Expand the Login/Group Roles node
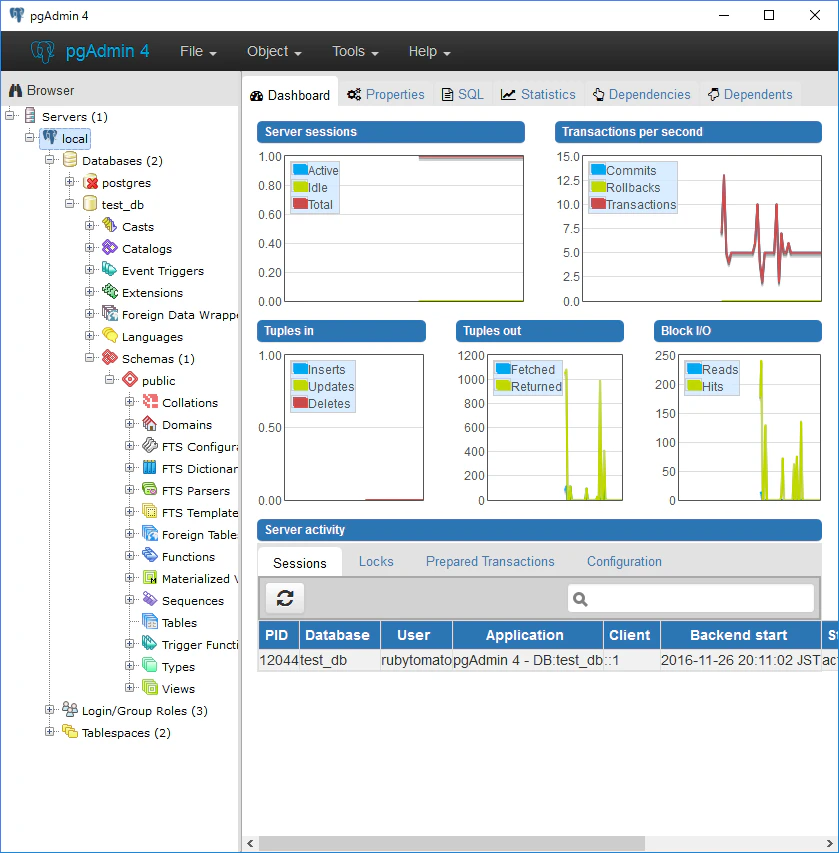 [50, 710]
